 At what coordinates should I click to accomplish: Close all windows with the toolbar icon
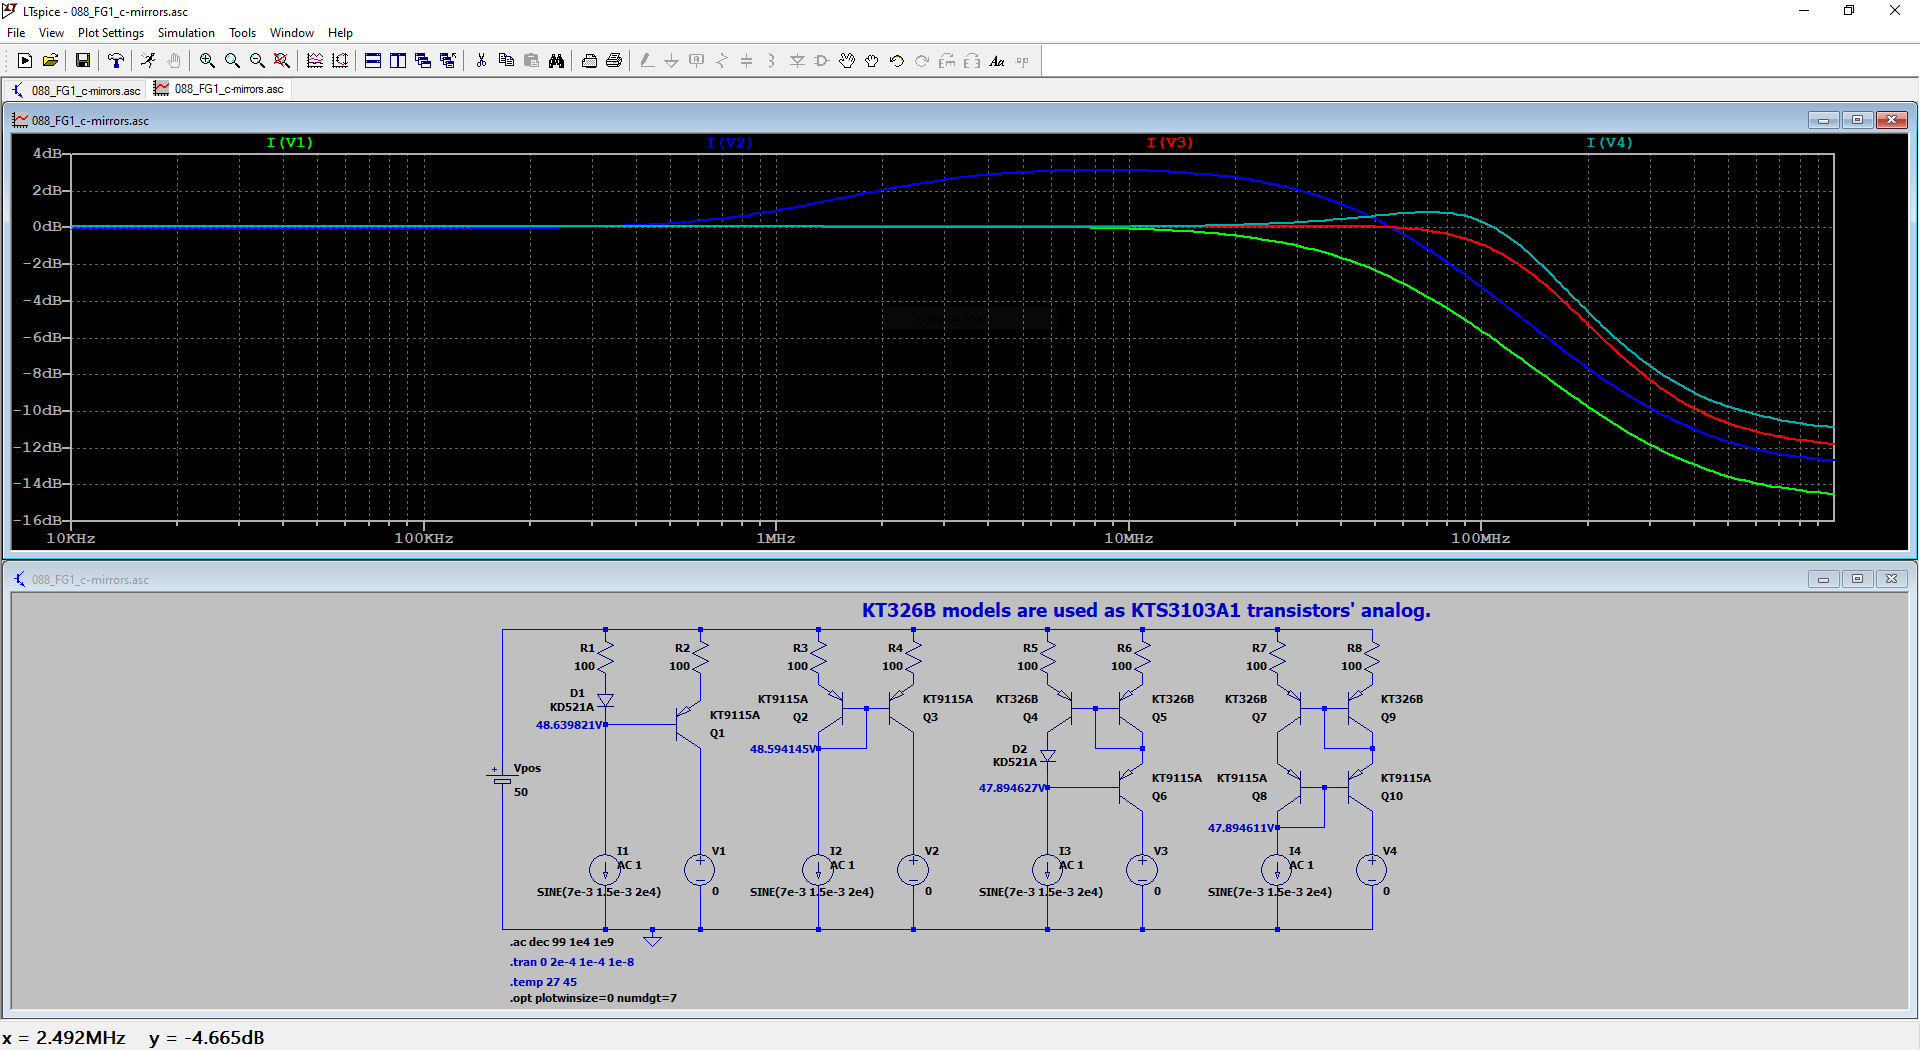pyautogui.click(x=448, y=61)
